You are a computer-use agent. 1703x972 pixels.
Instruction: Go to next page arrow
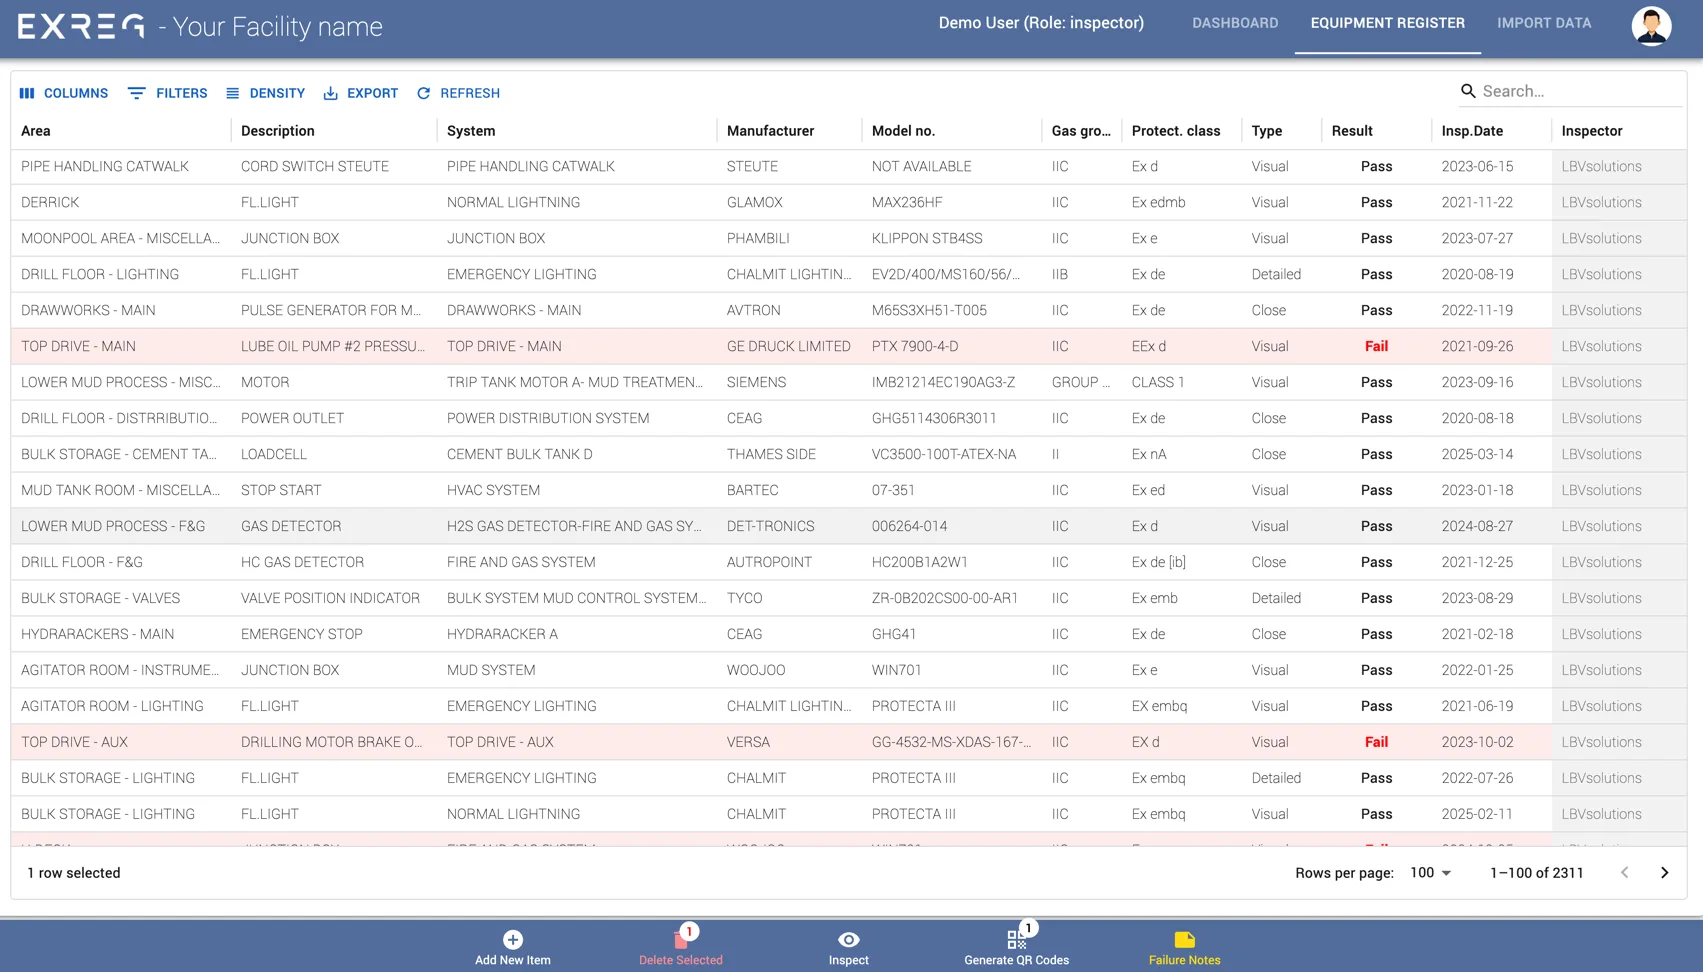click(x=1664, y=873)
